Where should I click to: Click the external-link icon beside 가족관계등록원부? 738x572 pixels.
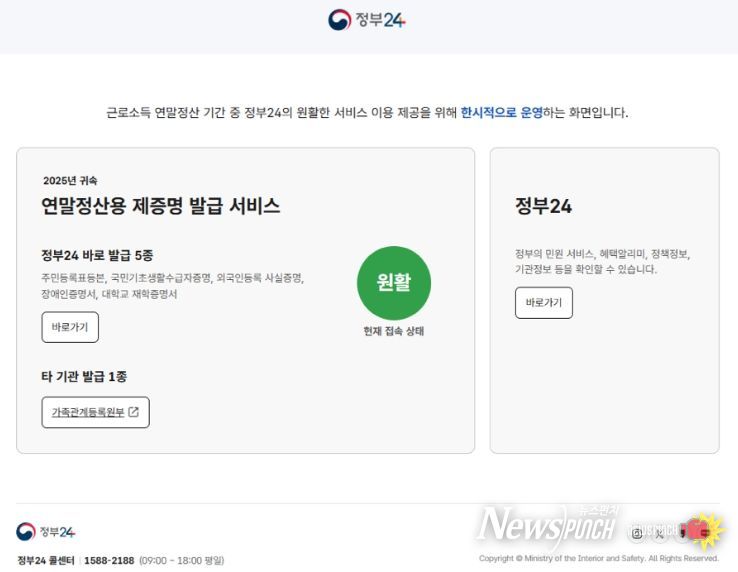pyautogui.click(x=134, y=412)
